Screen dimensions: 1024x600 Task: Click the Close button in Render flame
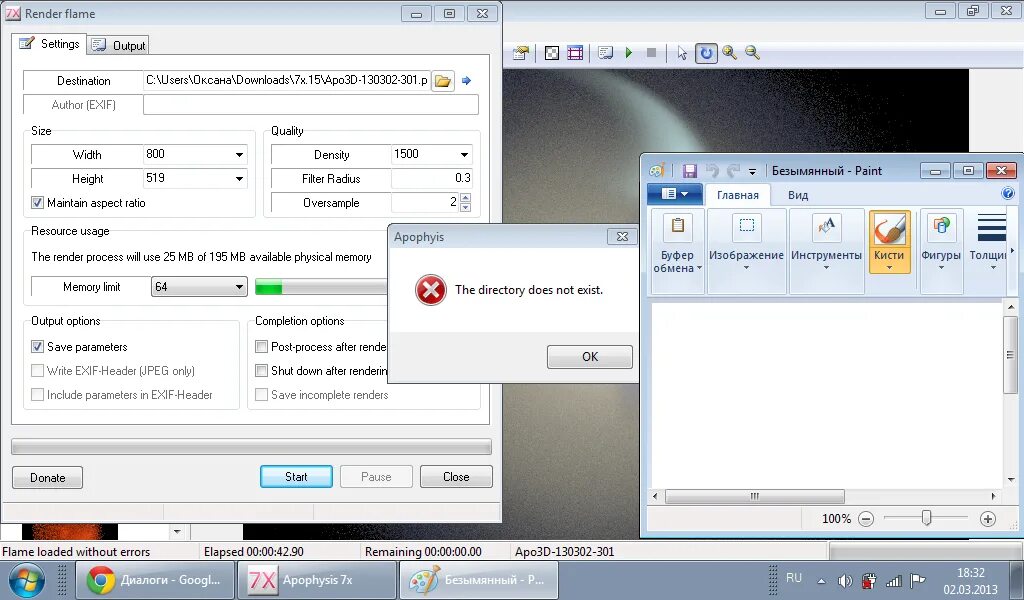pos(456,477)
